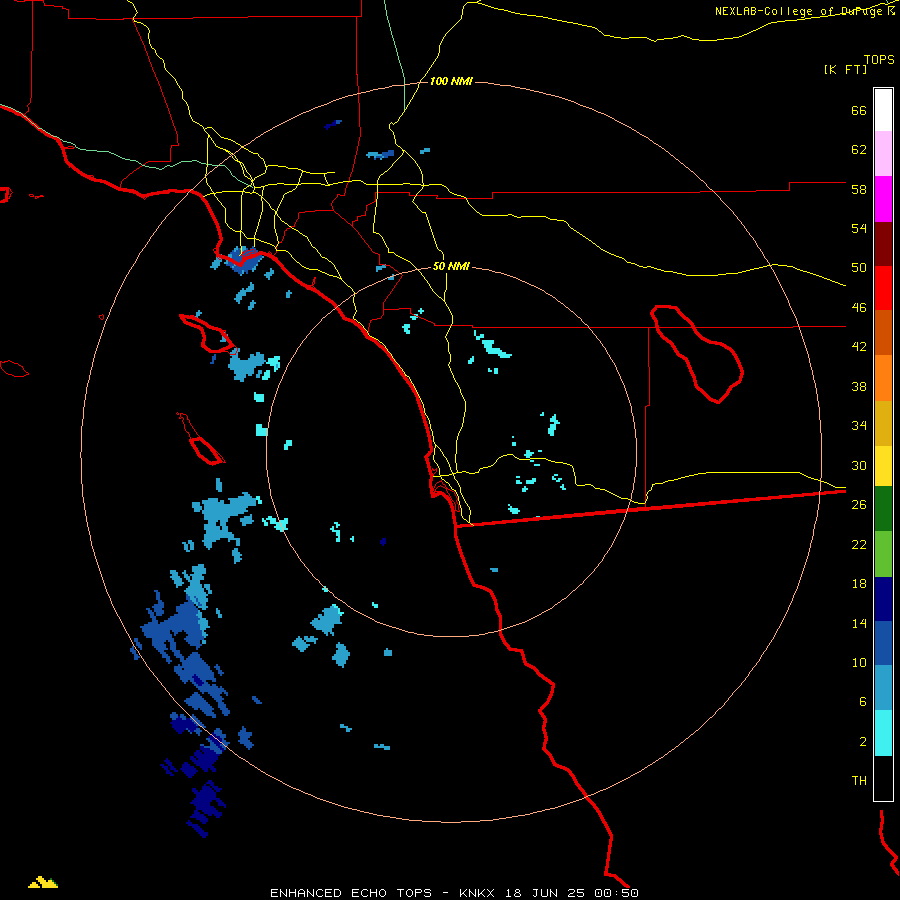The width and height of the screenshot is (900, 900).
Task: Select the medium blue legend swatch
Action: point(883,643)
